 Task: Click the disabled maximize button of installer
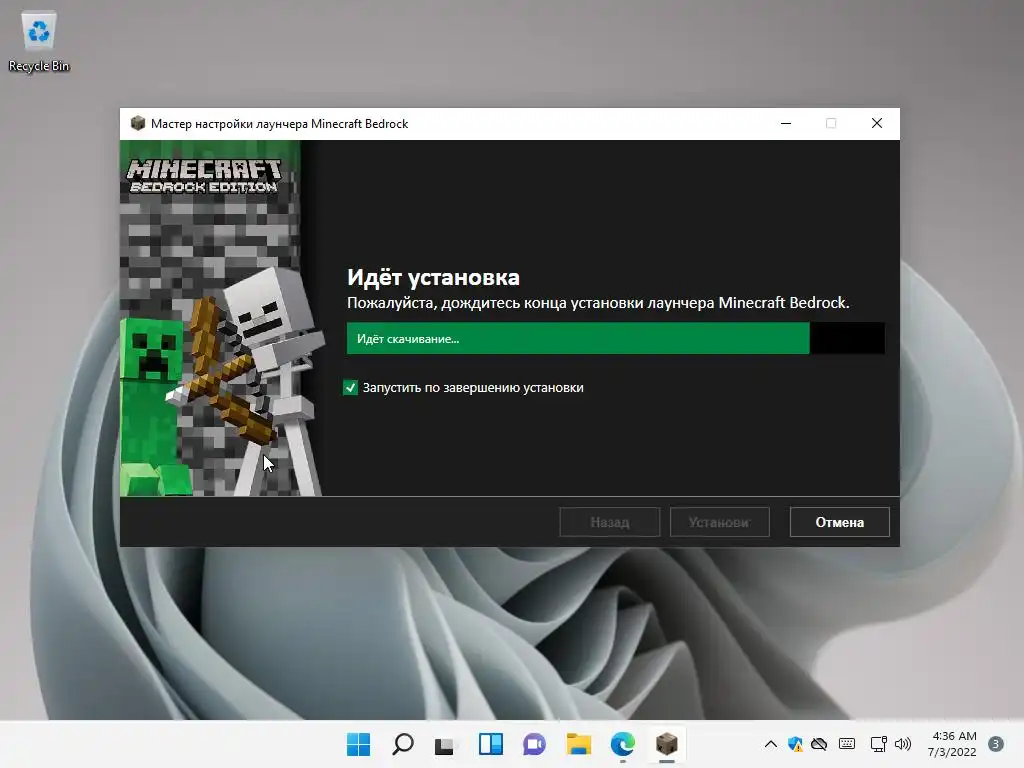[831, 123]
